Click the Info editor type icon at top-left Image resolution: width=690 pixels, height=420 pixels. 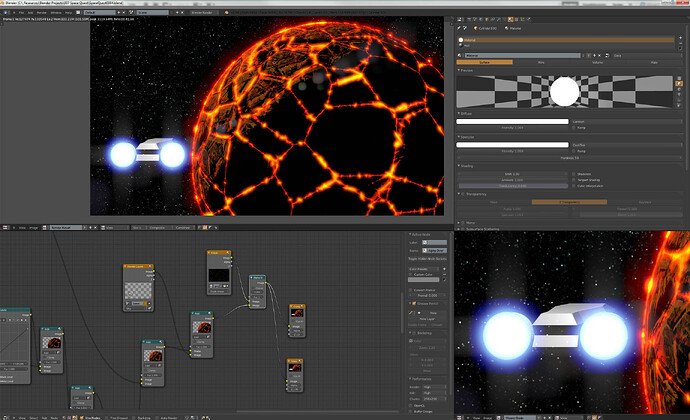pyautogui.click(x=5, y=12)
